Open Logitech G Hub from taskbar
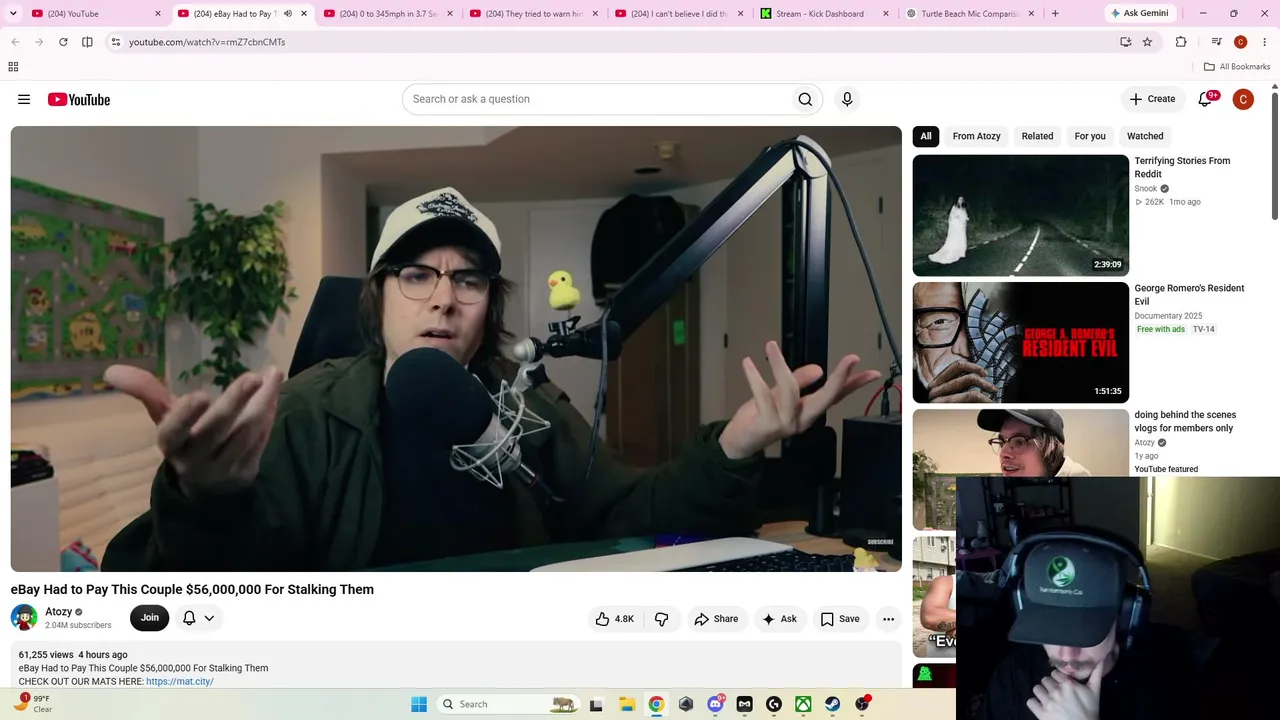1280x720 pixels. [774, 704]
